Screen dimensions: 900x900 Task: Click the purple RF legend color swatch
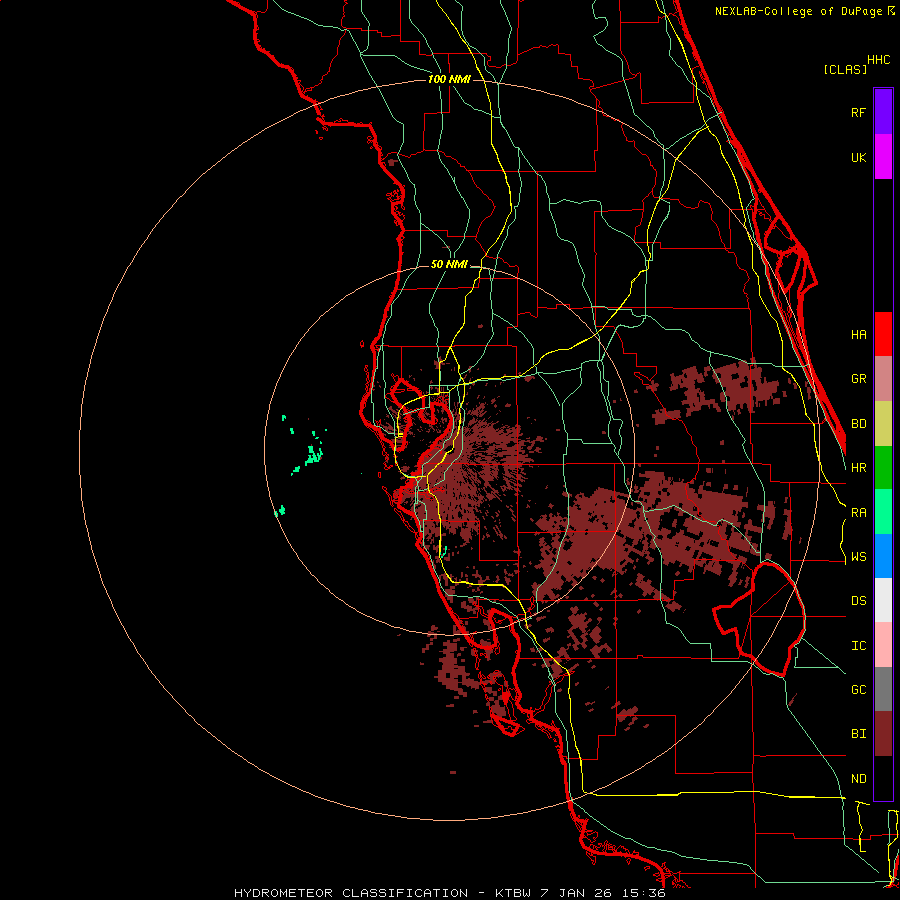883,112
